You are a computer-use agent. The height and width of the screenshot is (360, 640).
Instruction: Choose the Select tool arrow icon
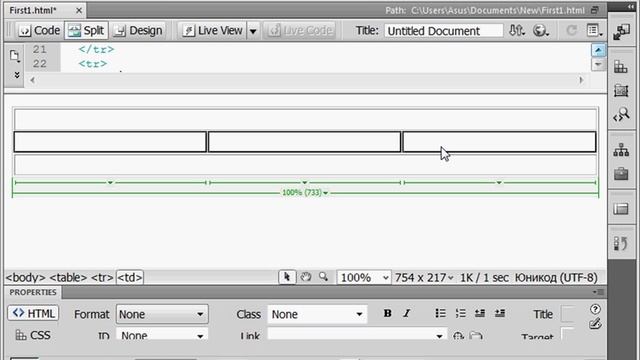(287, 277)
